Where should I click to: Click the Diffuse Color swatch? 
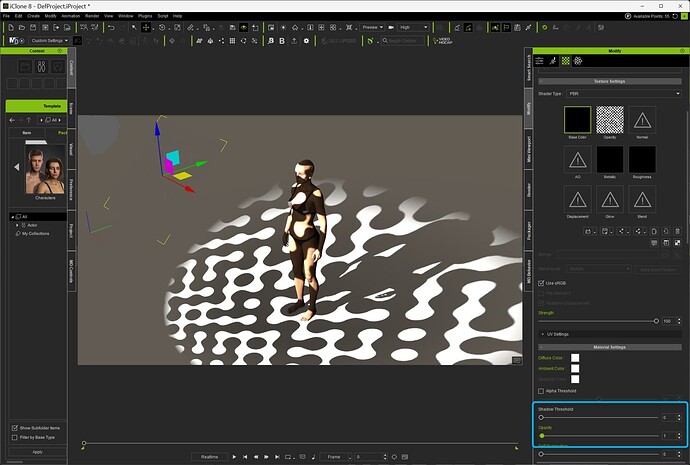tap(575, 358)
